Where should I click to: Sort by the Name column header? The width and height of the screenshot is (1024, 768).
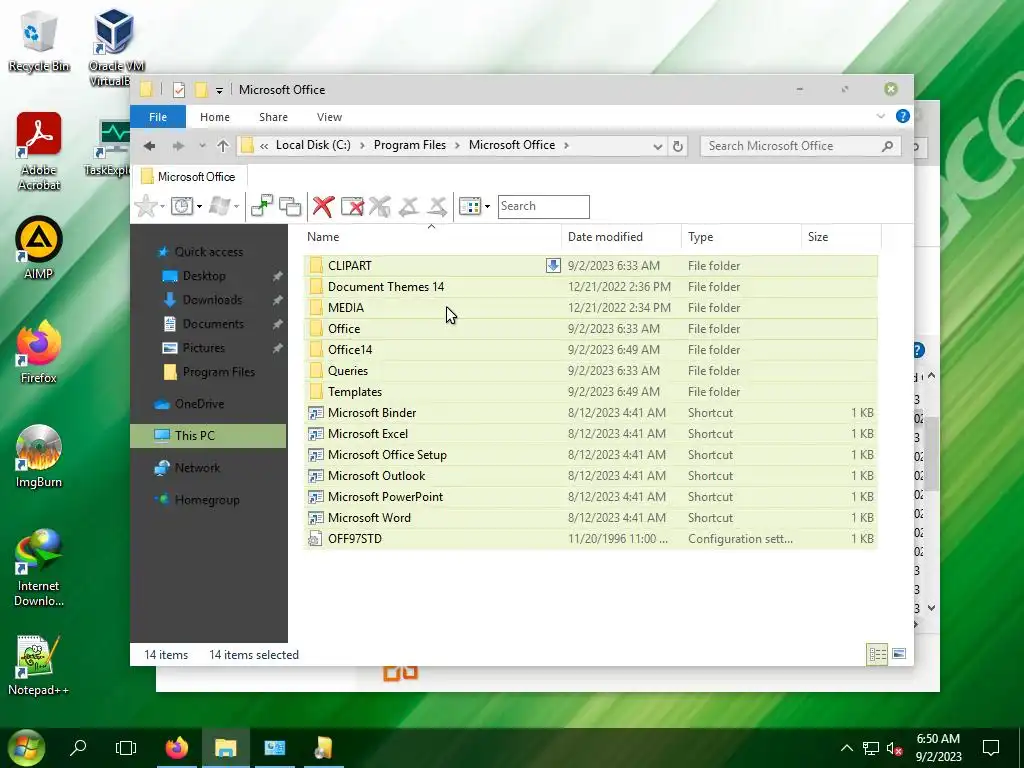tap(431, 237)
